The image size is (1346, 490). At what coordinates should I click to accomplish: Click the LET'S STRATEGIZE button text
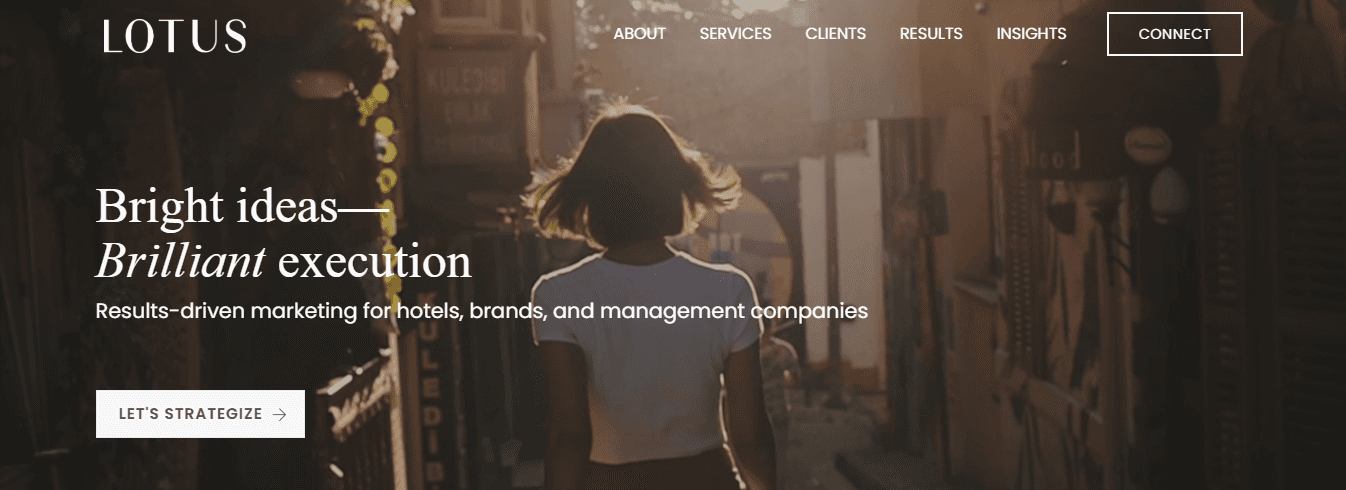pos(190,414)
